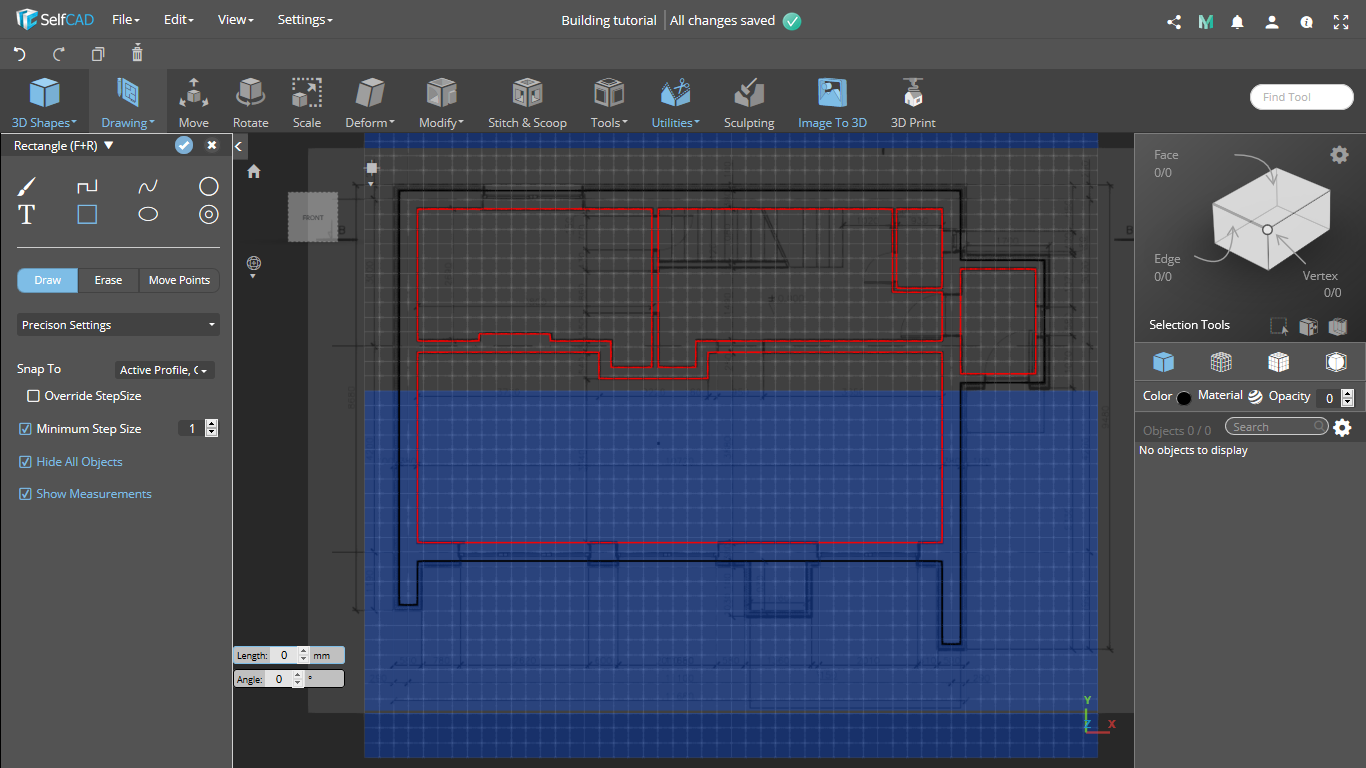Open the File menu
The image size is (1366, 768).
pyautogui.click(x=126, y=20)
